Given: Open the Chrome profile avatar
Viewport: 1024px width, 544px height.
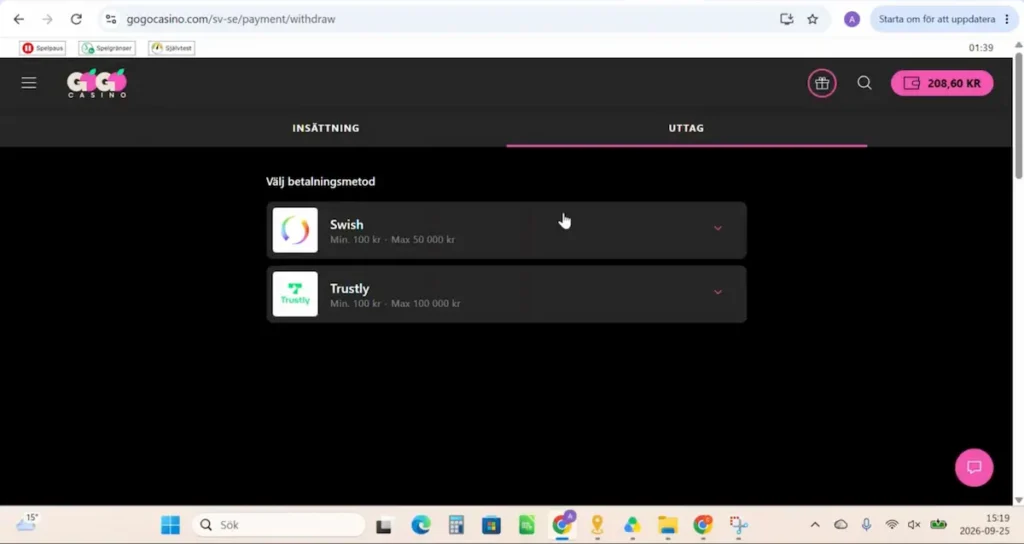Looking at the screenshot, I should pos(852,19).
